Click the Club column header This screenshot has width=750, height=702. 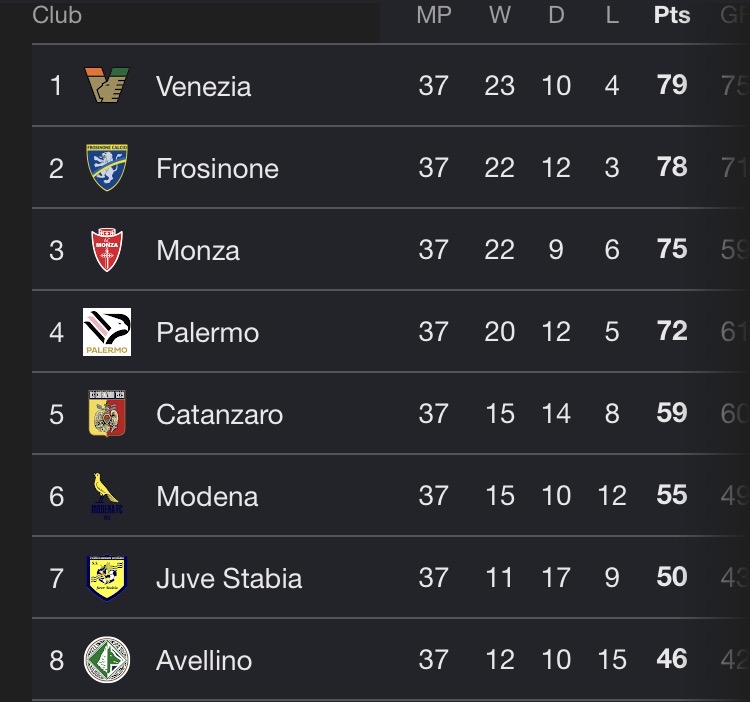point(57,15)
